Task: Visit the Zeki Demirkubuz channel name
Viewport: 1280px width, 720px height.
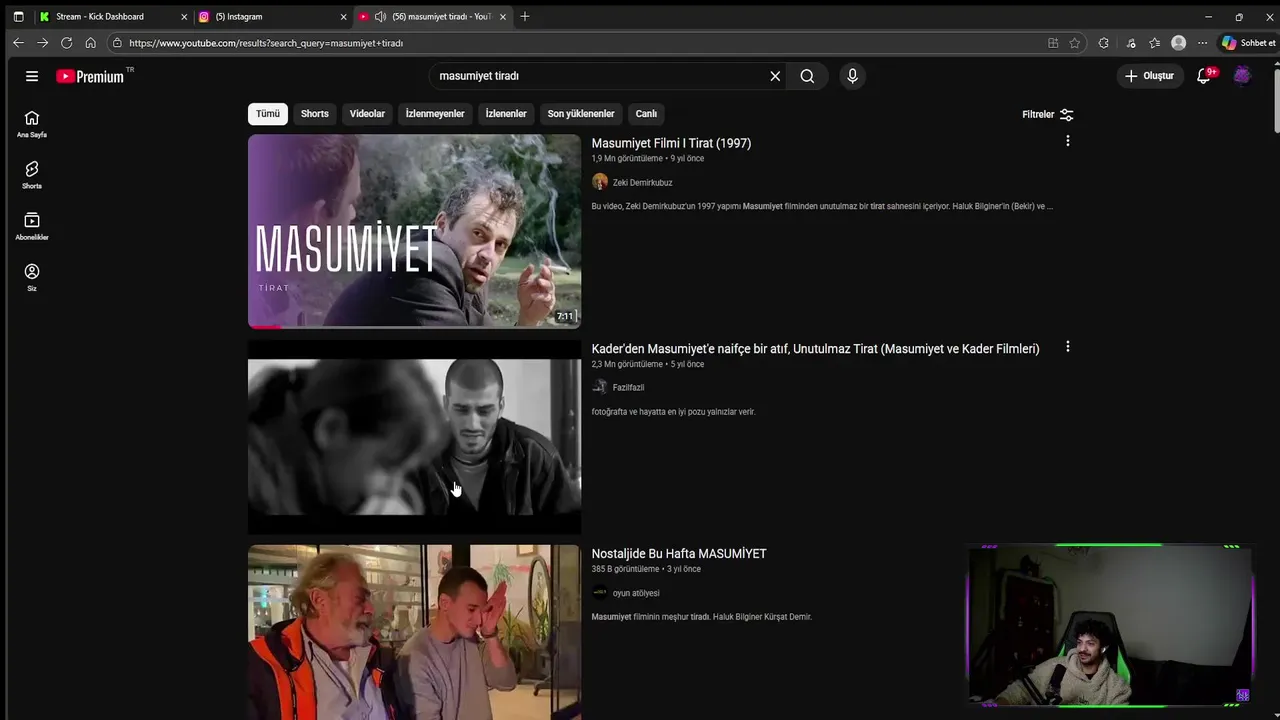Action: point(642,183)
